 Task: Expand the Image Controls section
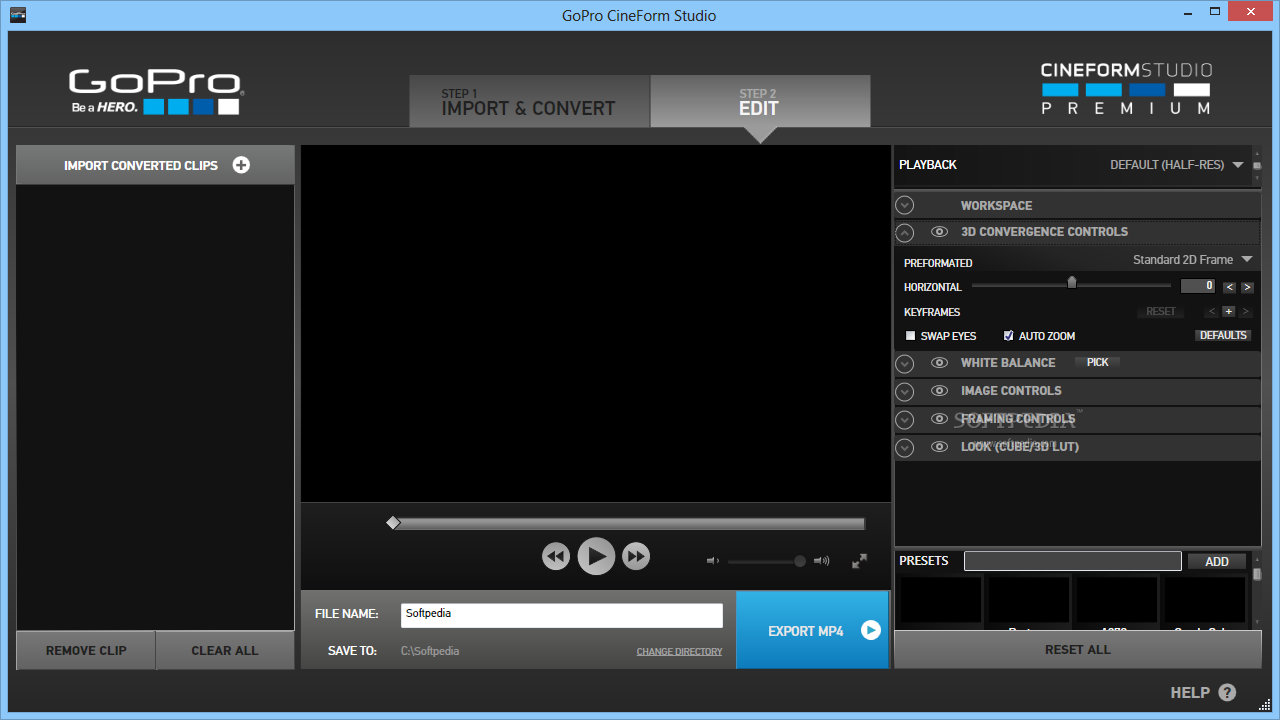(905, 392)
